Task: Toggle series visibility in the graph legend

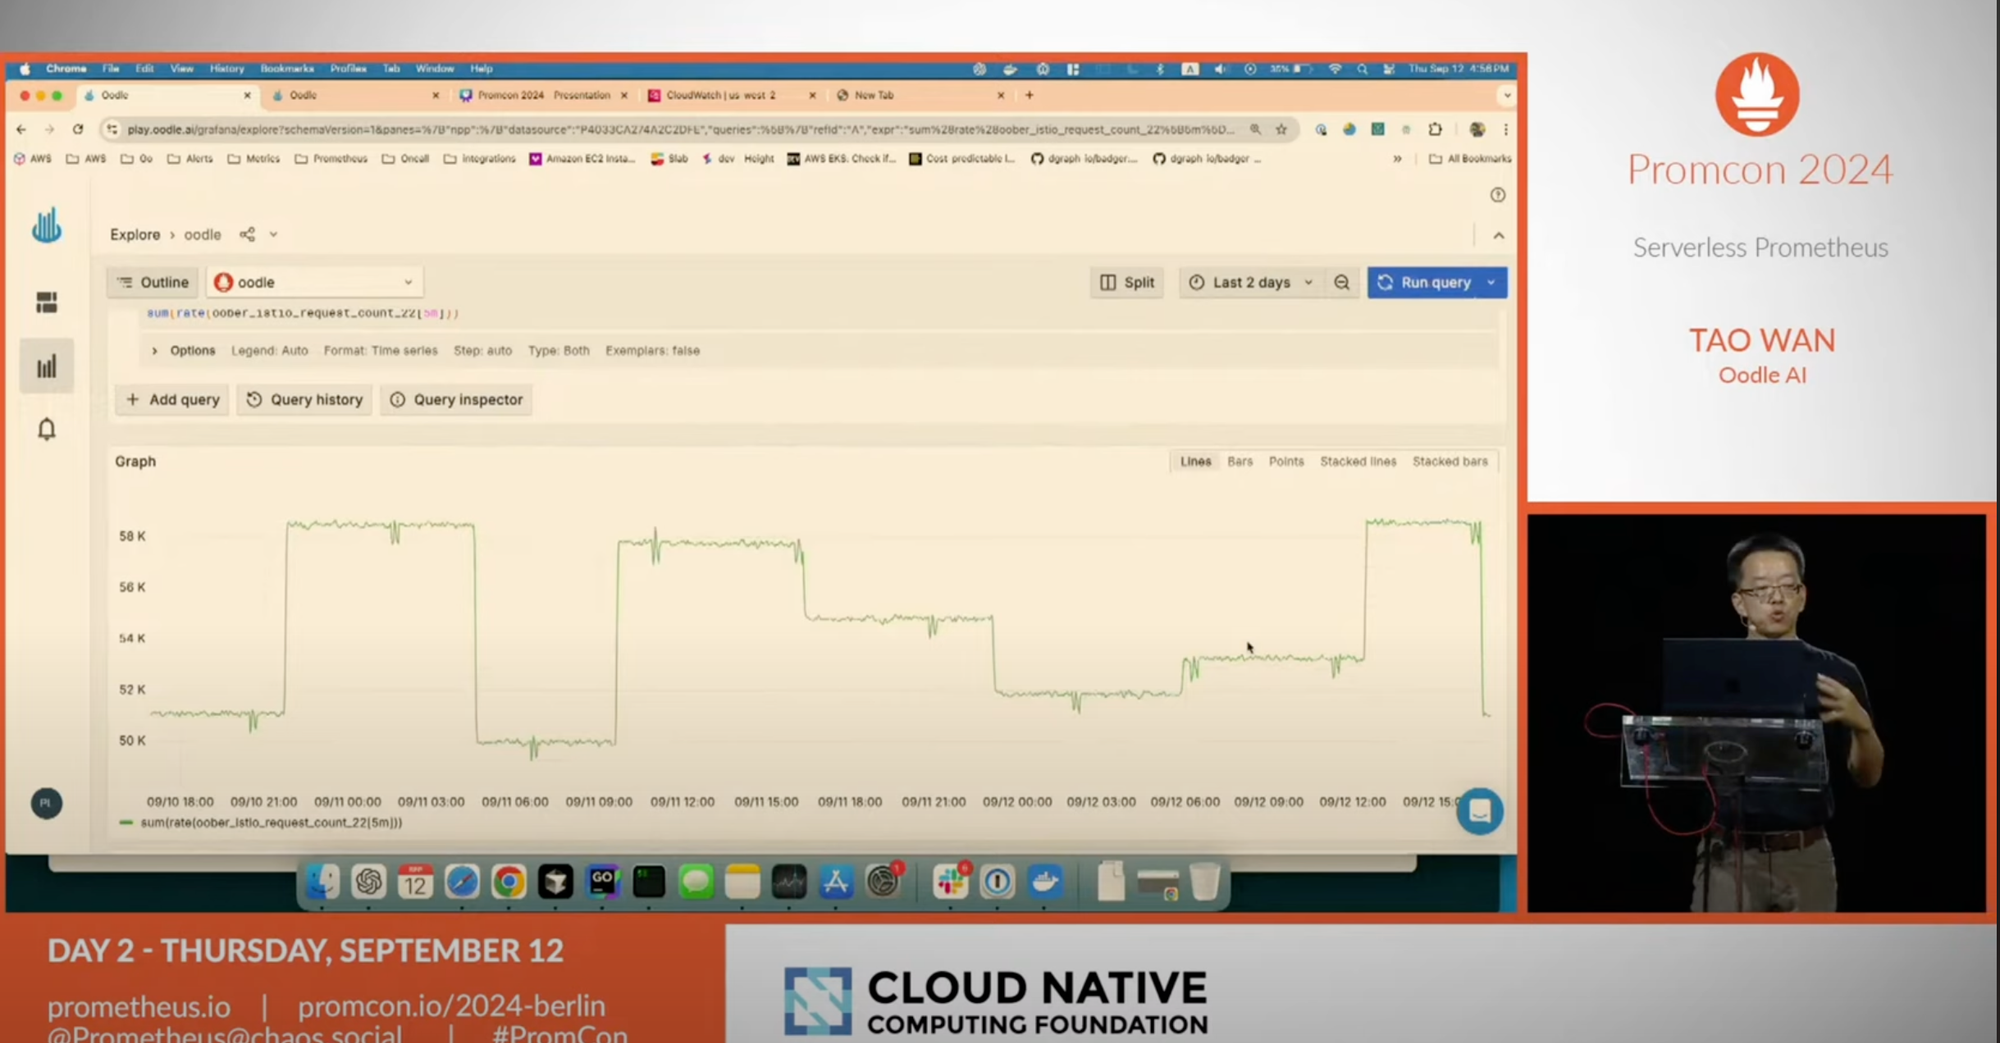Action: (x=271, y=823)
